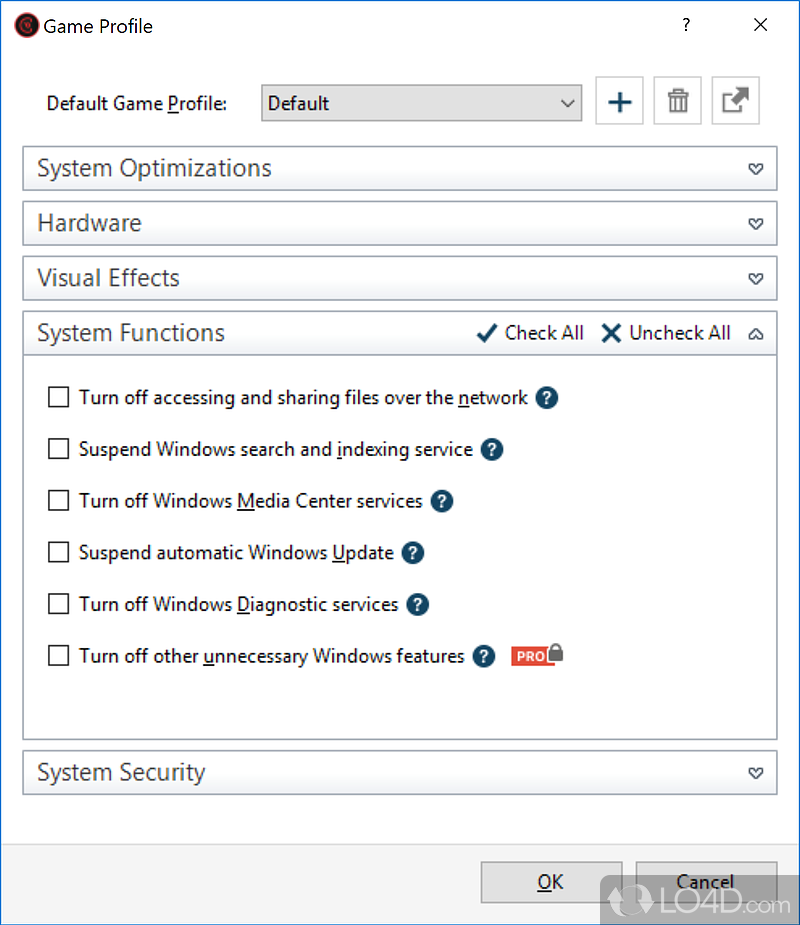Click the delete profile trash icon
Screen dimensions: 800x925
pos(677,102)
